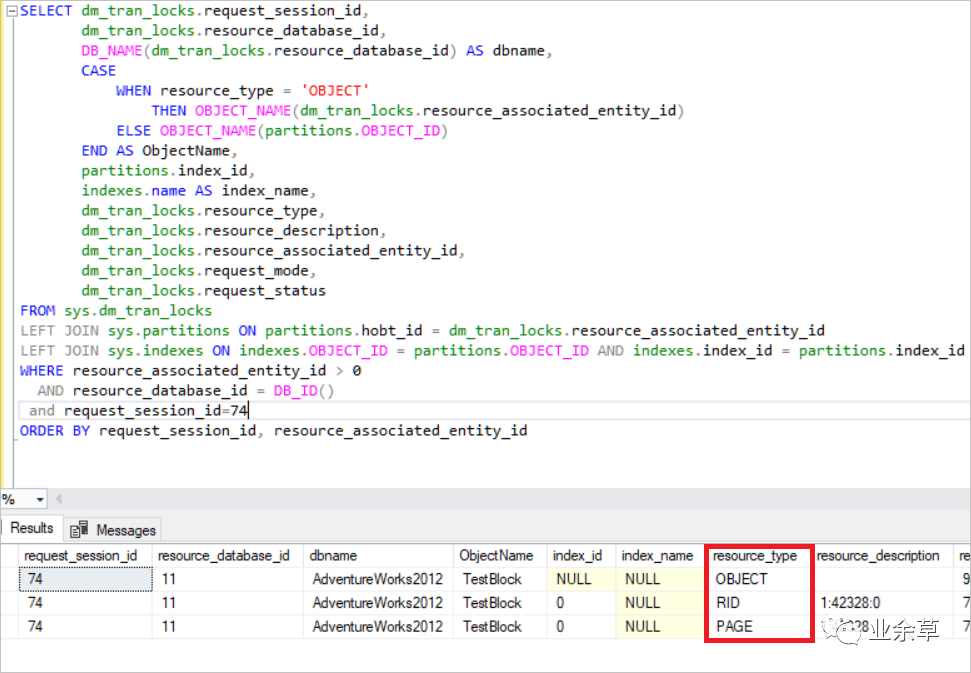
Task: Switch to the Messages tab
Action: (x=113, y=530)
